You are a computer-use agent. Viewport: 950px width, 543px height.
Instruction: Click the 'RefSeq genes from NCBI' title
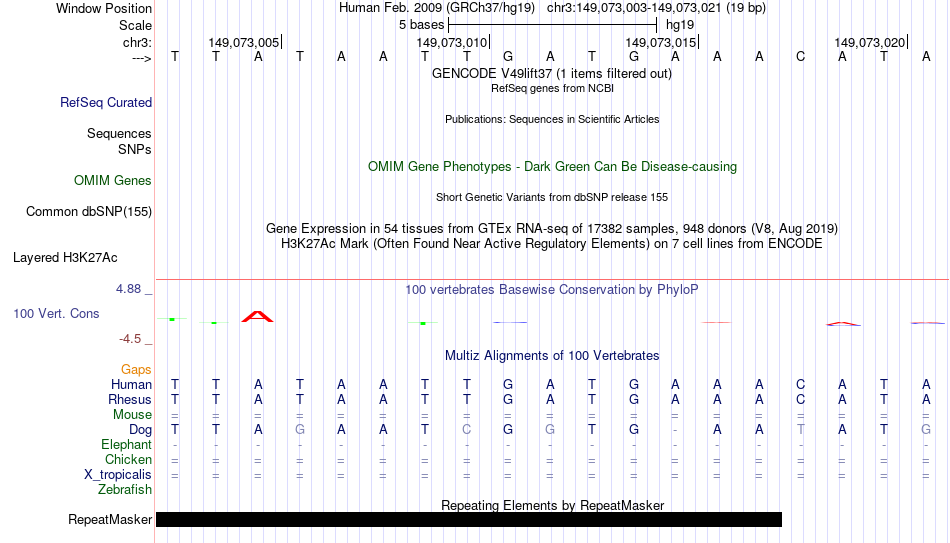pyautogui.click(x=552, y=88)
